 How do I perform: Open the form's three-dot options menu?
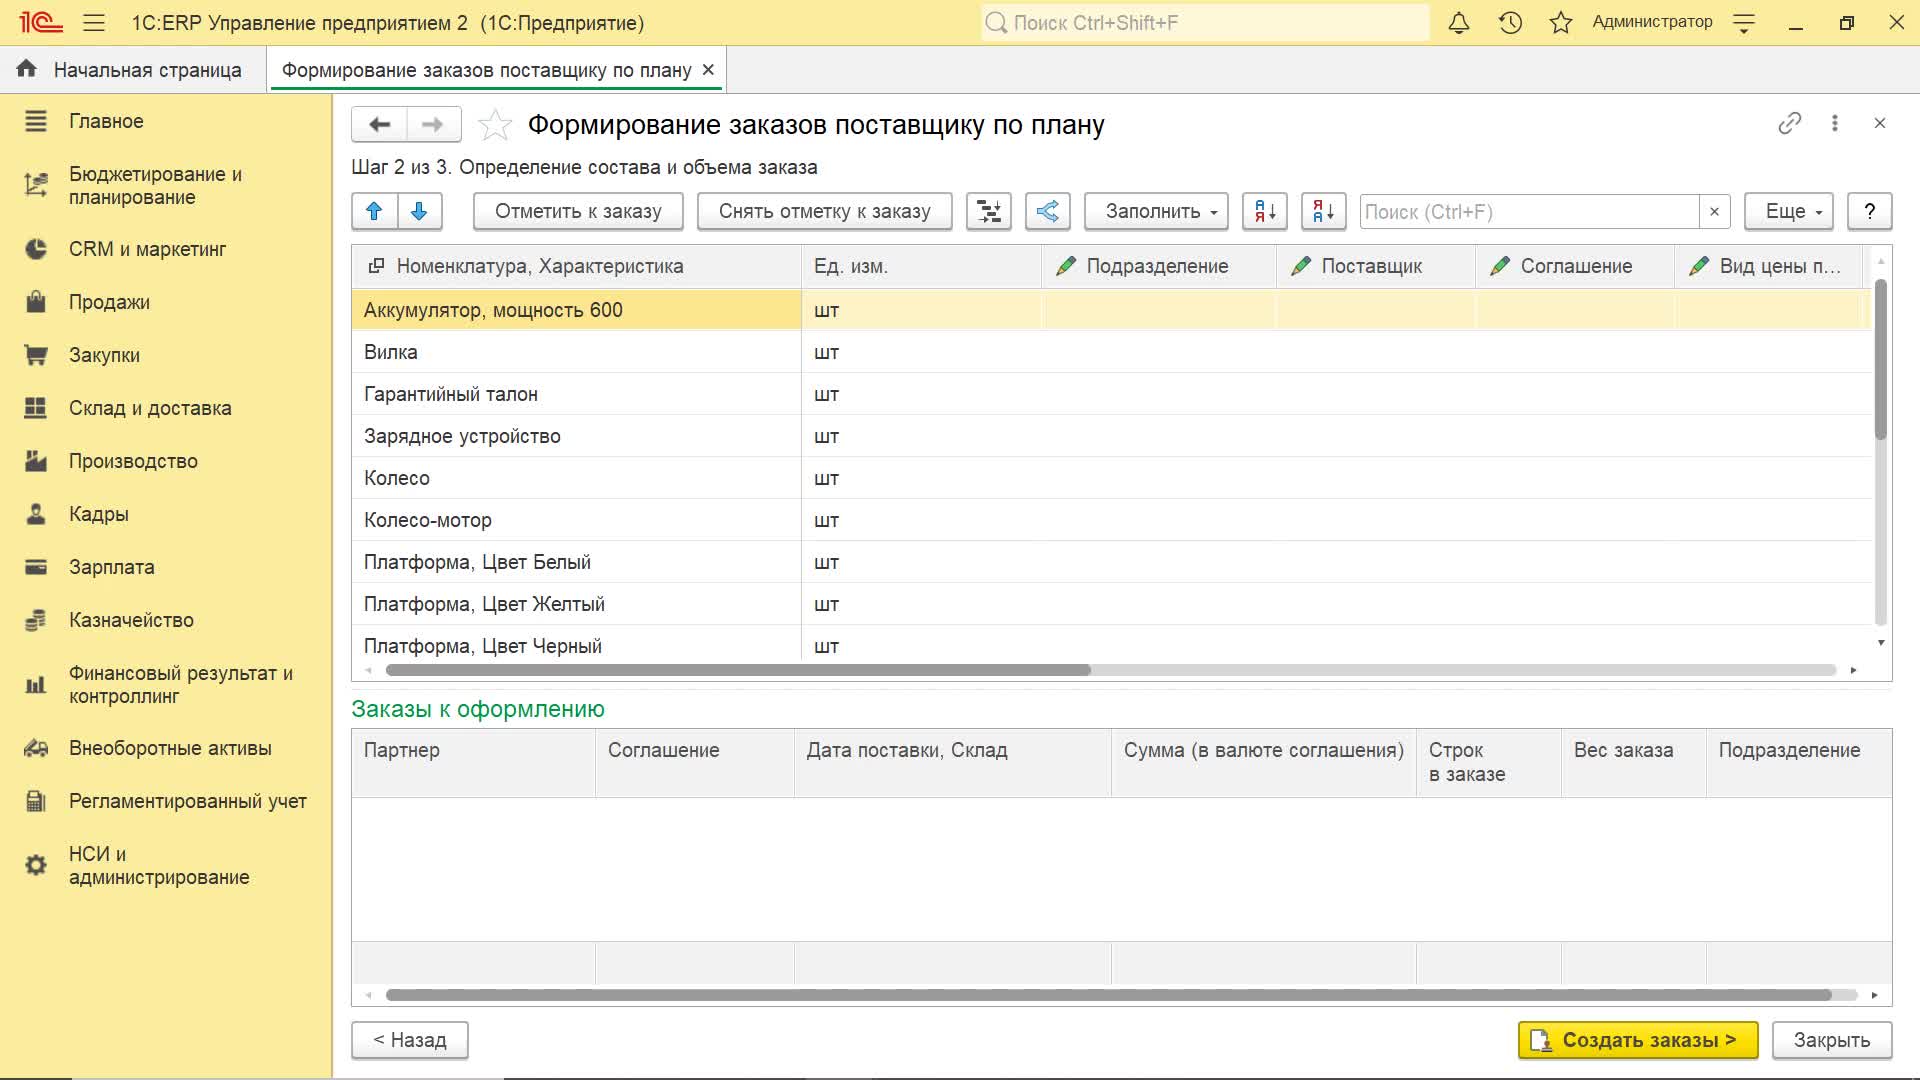coord(1834,123)
